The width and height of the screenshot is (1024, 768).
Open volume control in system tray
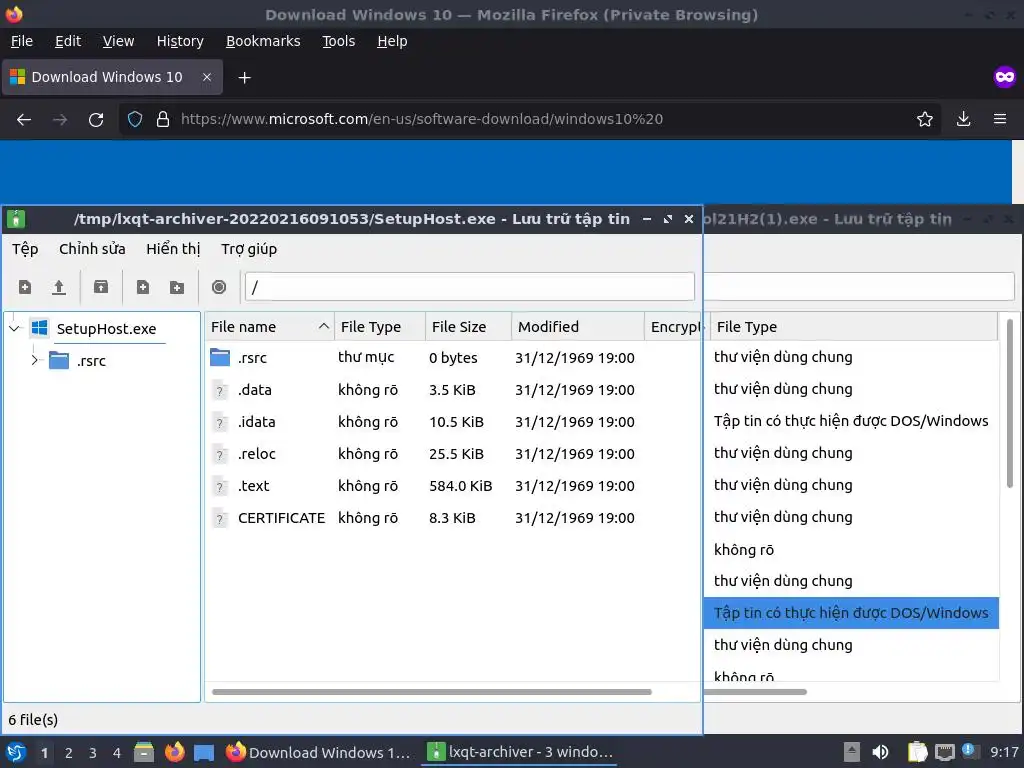coord(880,752)
